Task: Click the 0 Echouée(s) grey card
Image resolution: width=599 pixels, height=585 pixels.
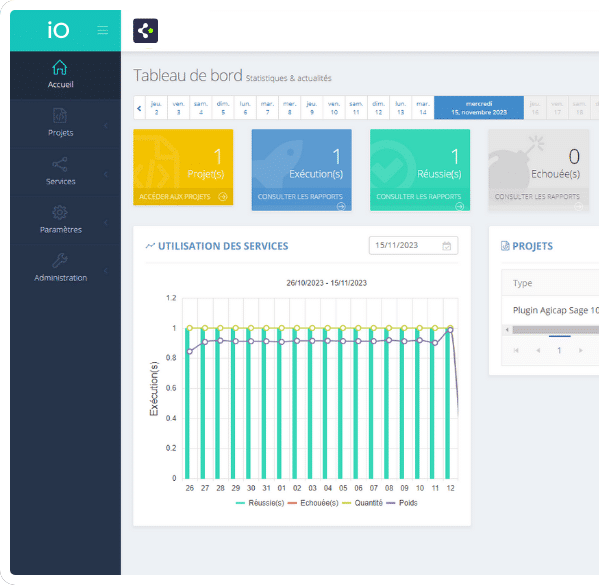Action: coord(538,170)
